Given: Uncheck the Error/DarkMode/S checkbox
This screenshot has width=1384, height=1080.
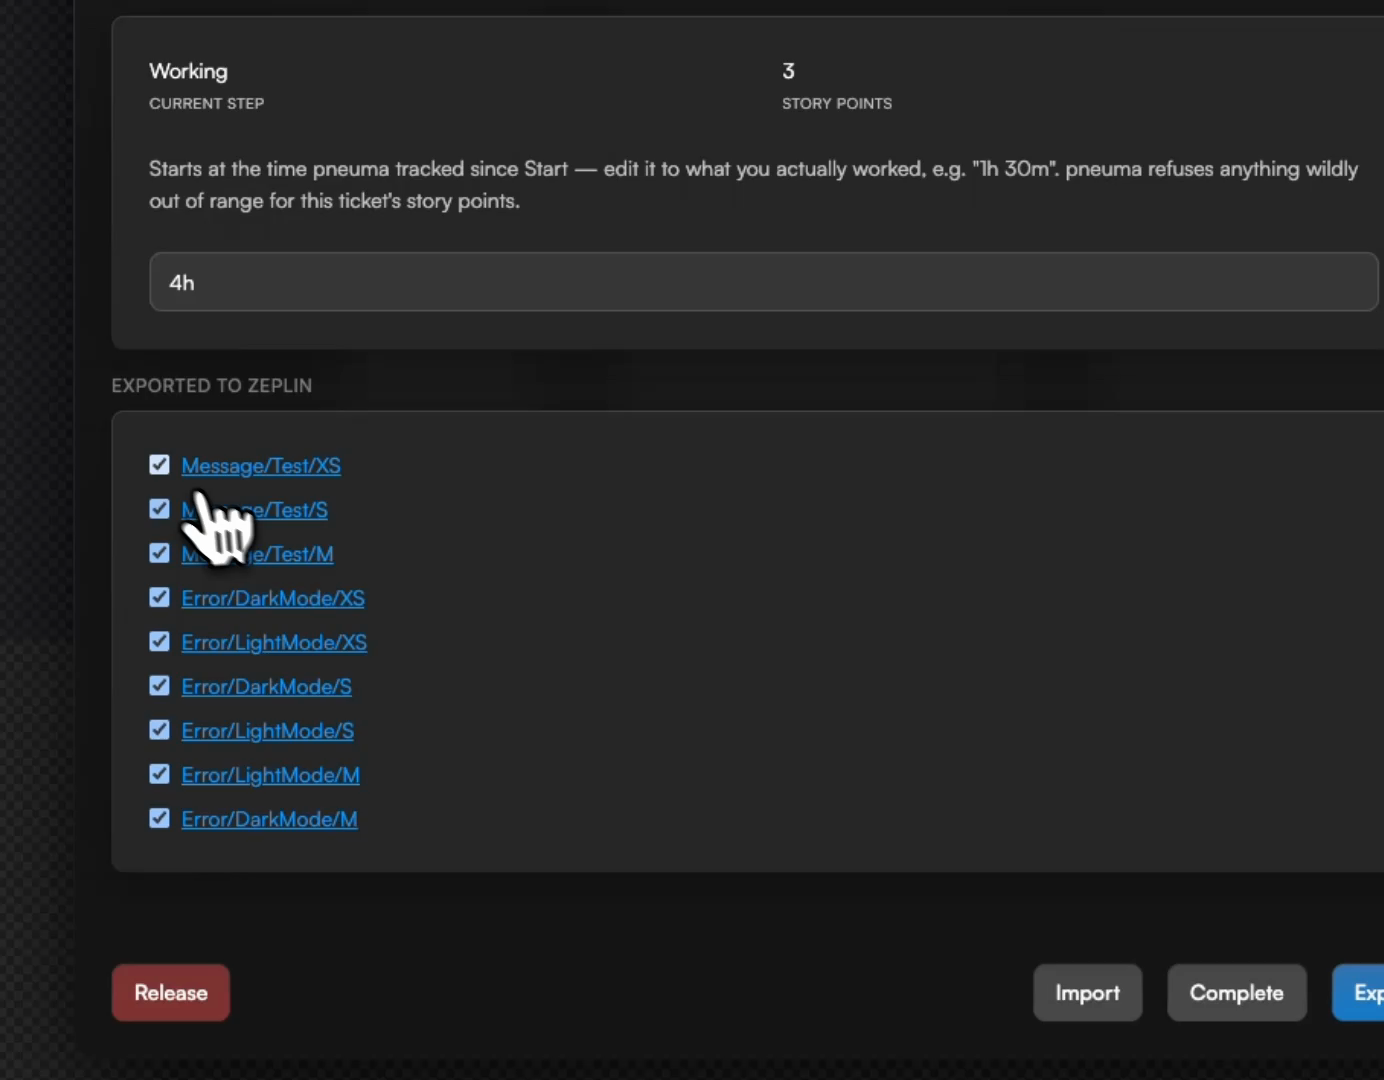Looking at the screenshot, I should (159, 686).
